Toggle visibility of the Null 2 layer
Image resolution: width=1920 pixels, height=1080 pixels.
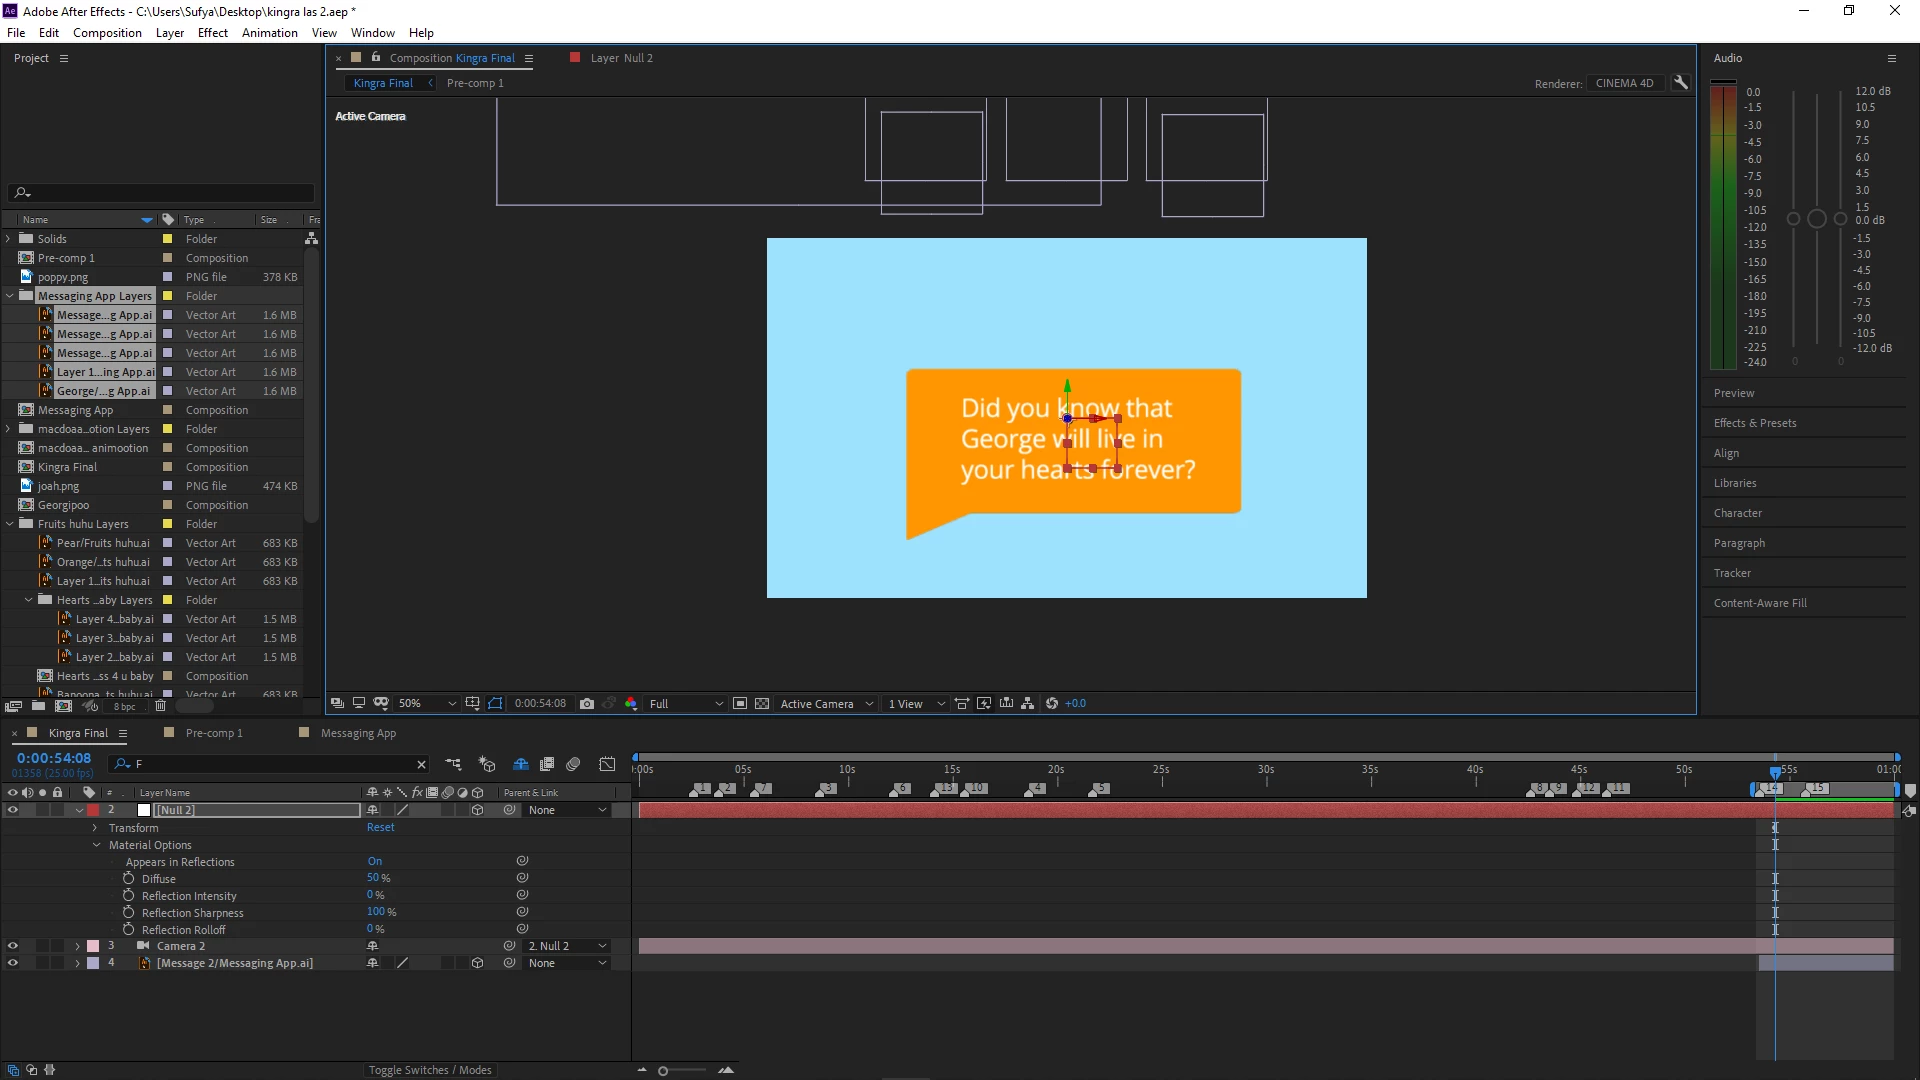pos(12,810)
